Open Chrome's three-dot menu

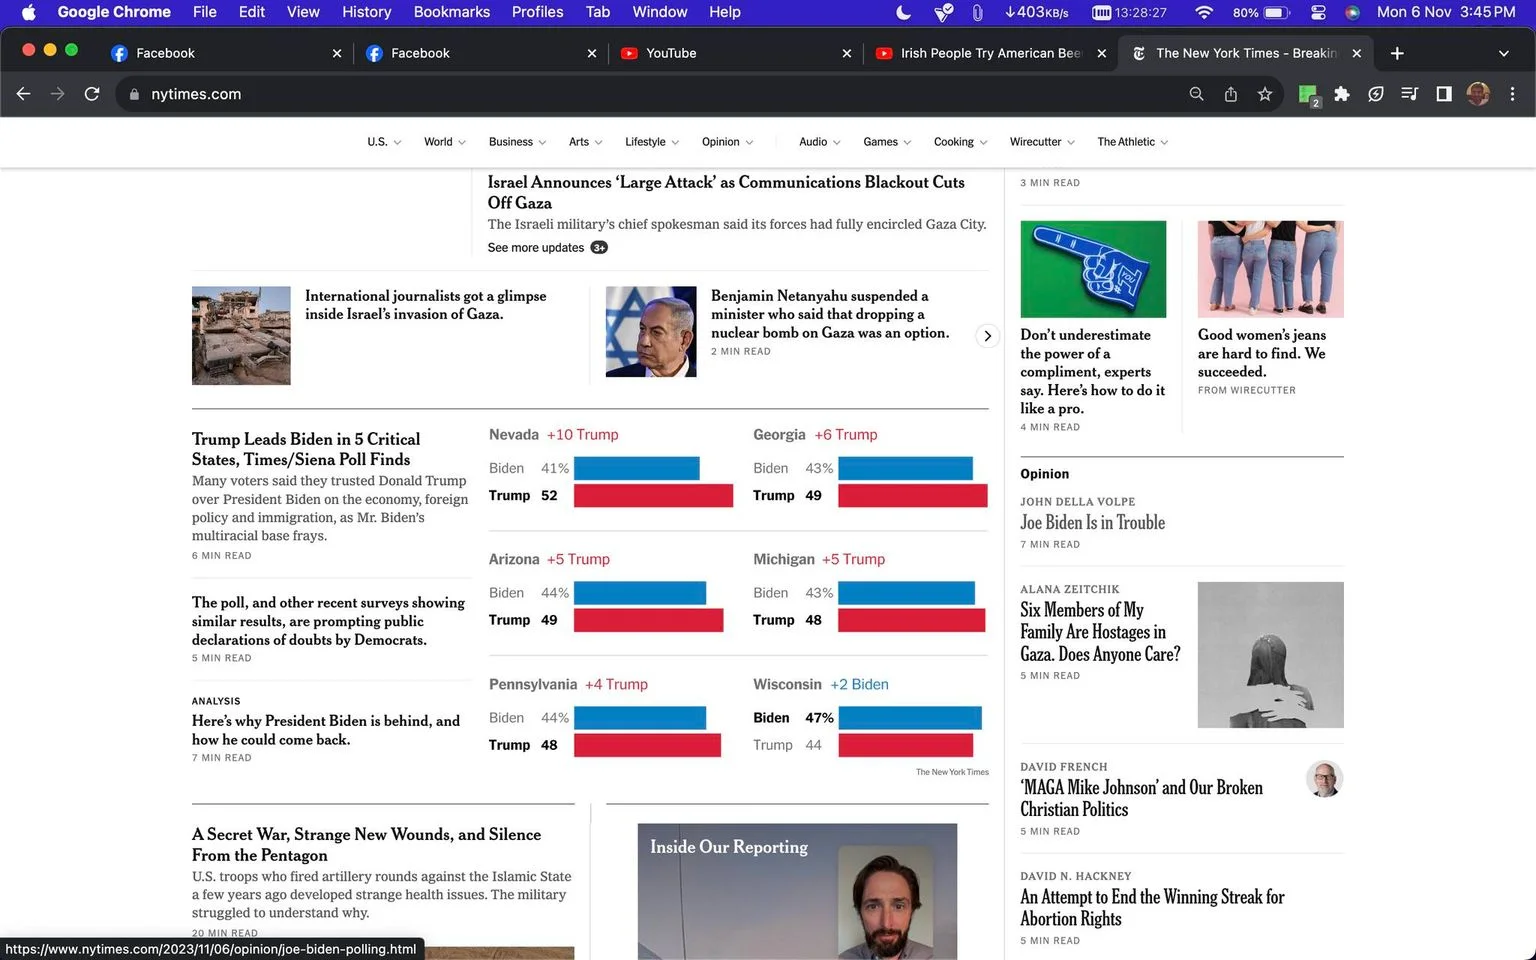click(x=1512, y=94)
